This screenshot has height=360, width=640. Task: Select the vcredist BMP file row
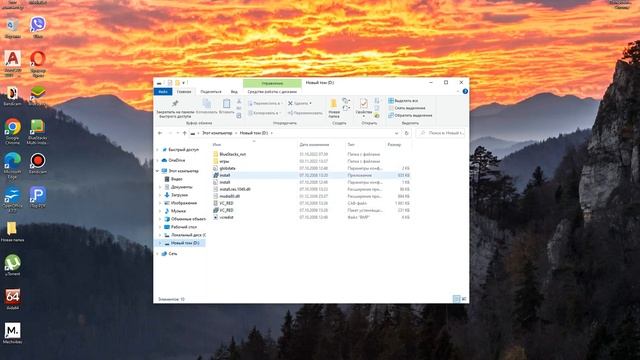click(311, 217)
